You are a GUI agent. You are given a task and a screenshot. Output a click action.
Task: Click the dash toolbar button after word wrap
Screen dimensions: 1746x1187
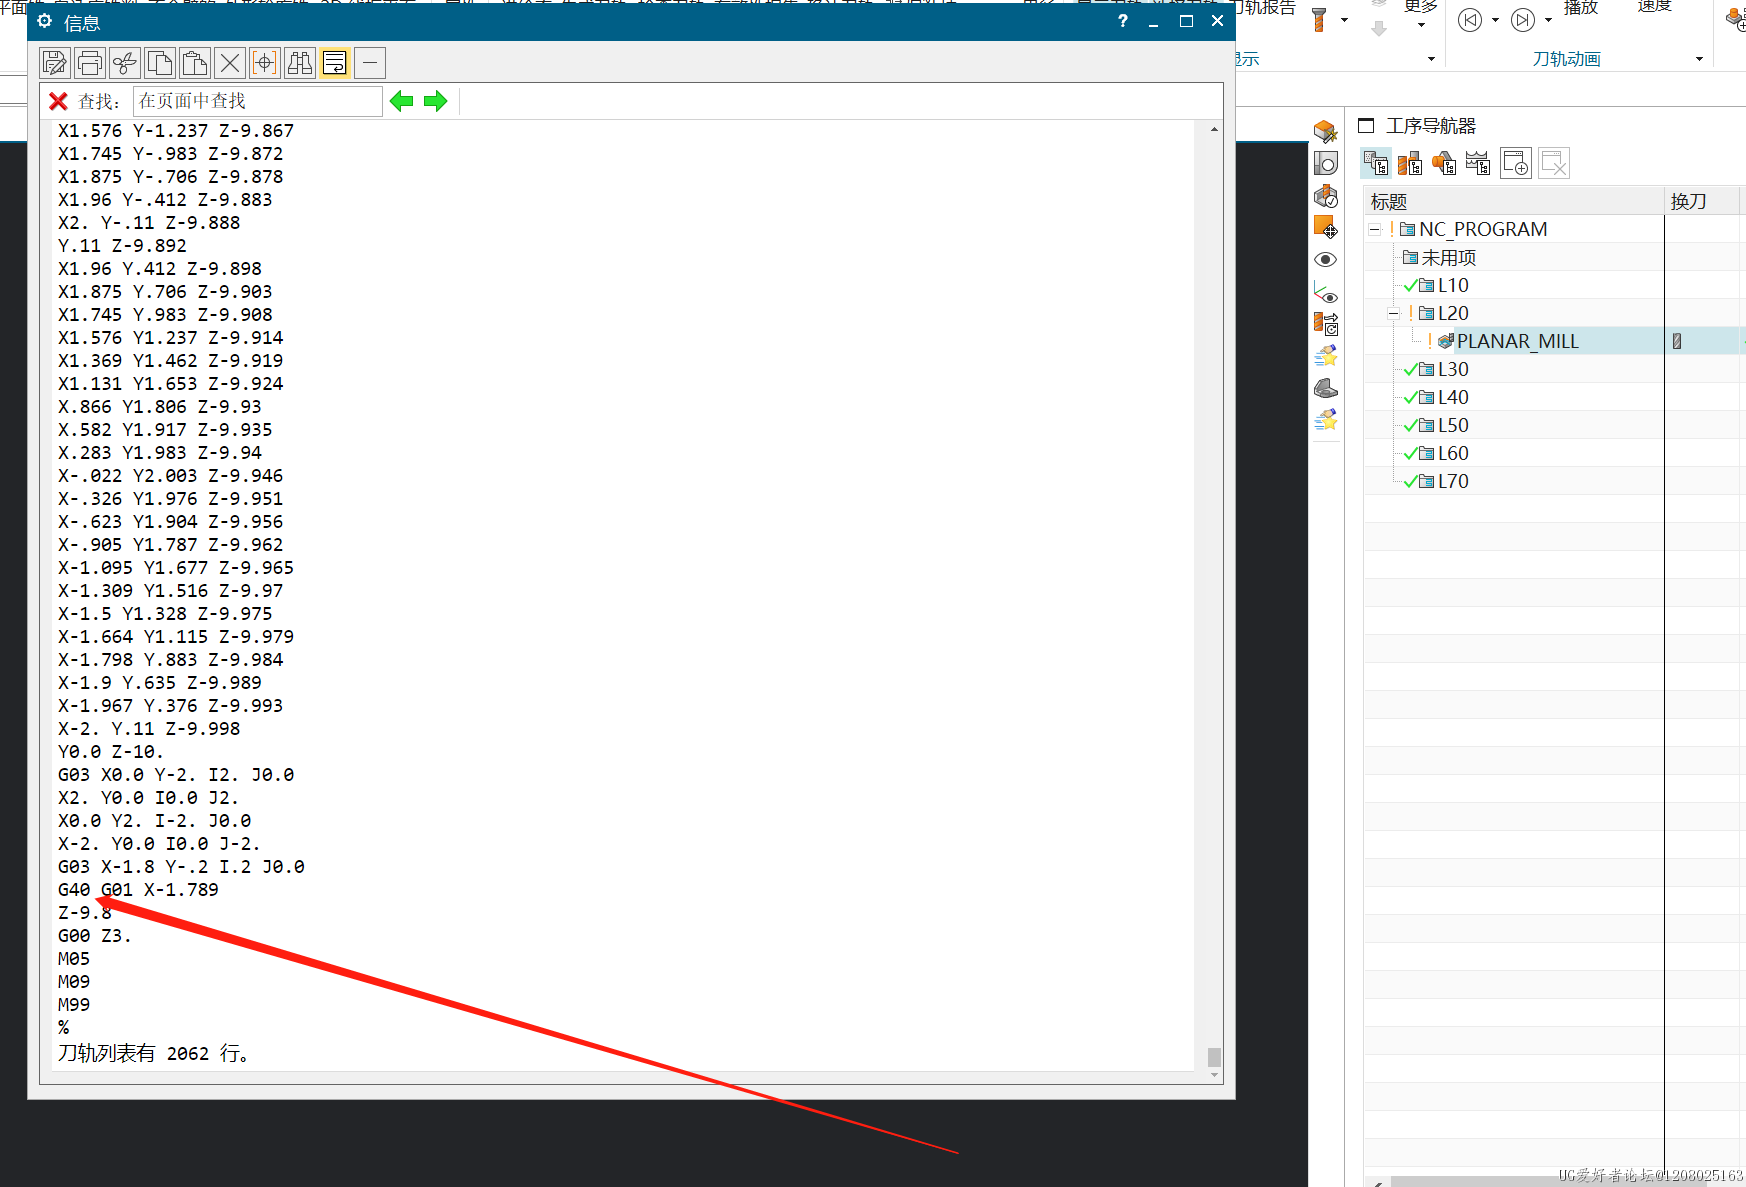click(370, 63)
